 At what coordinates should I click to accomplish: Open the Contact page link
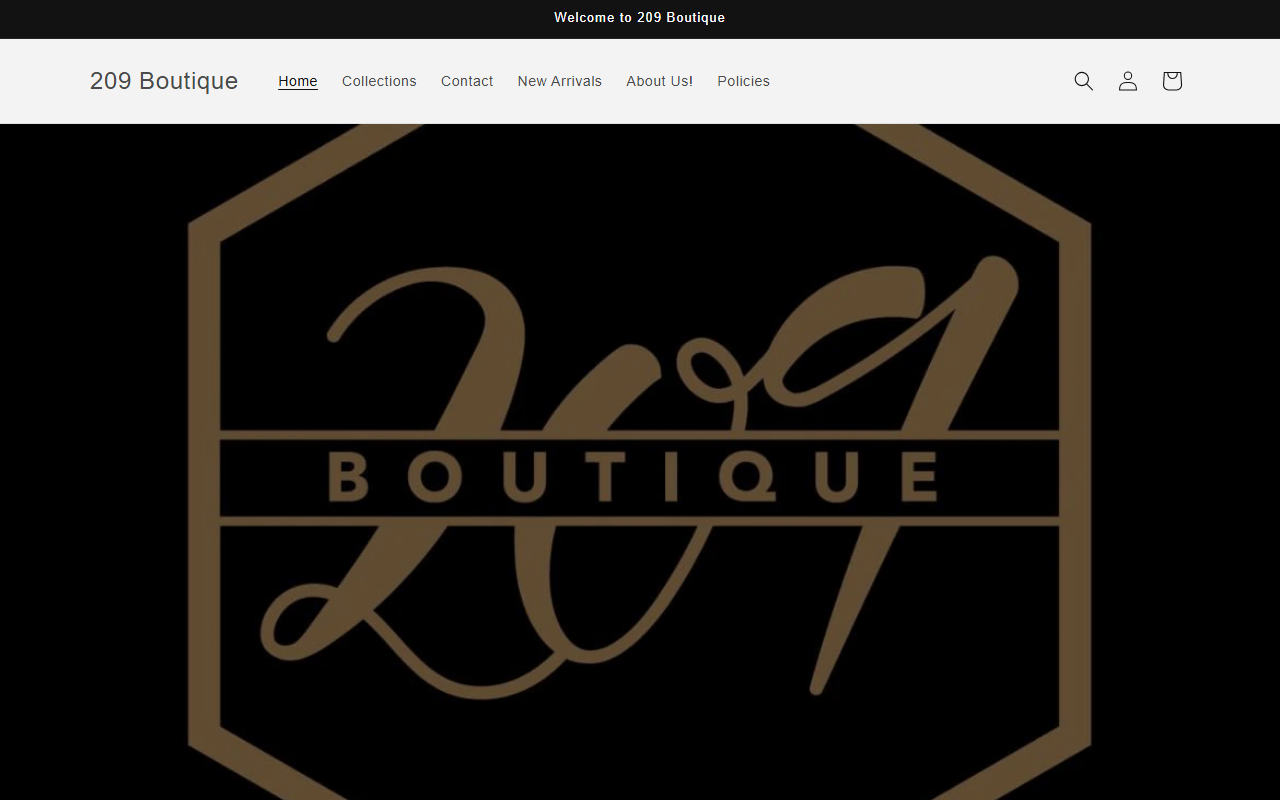[467, 81]
